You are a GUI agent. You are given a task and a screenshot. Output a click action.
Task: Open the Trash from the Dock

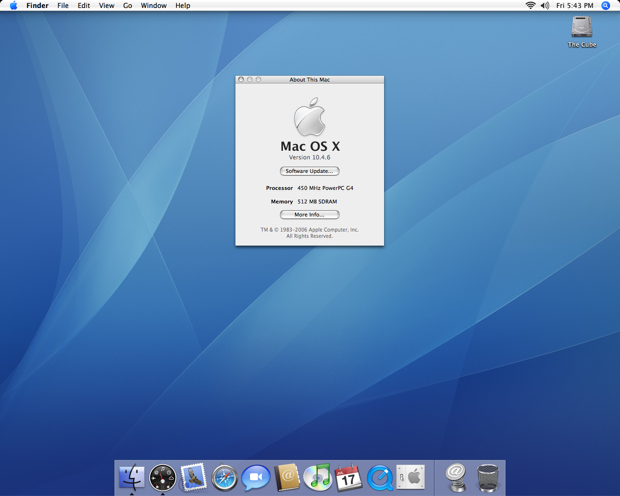tap(488, 477)
